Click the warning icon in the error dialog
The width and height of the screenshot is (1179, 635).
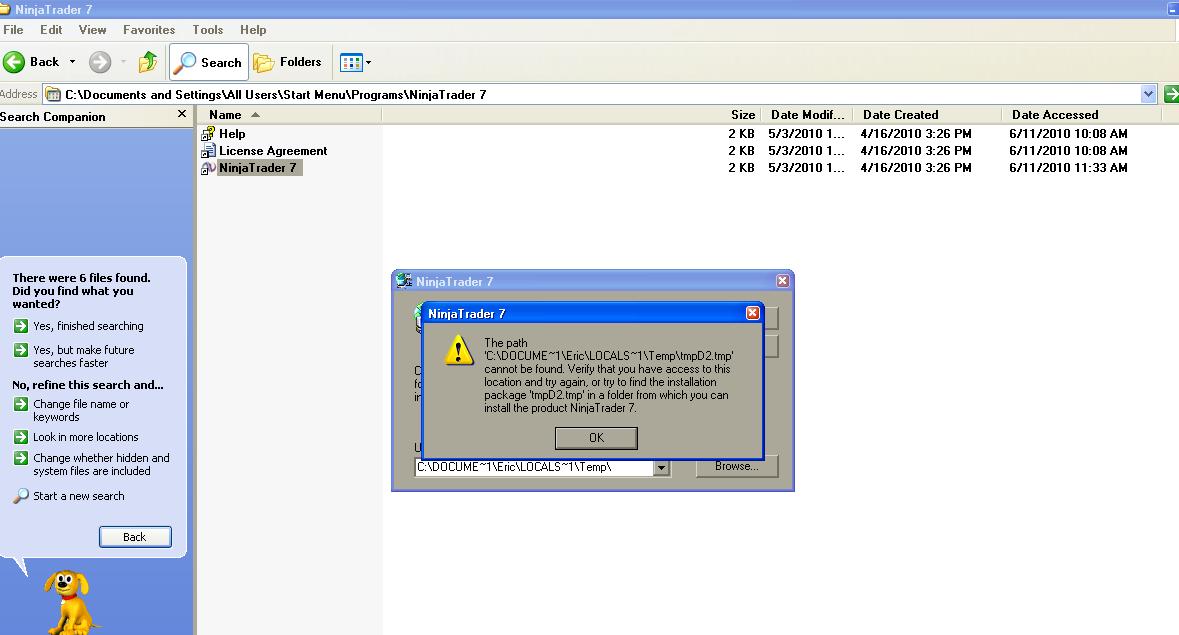(x=459, y=350)
